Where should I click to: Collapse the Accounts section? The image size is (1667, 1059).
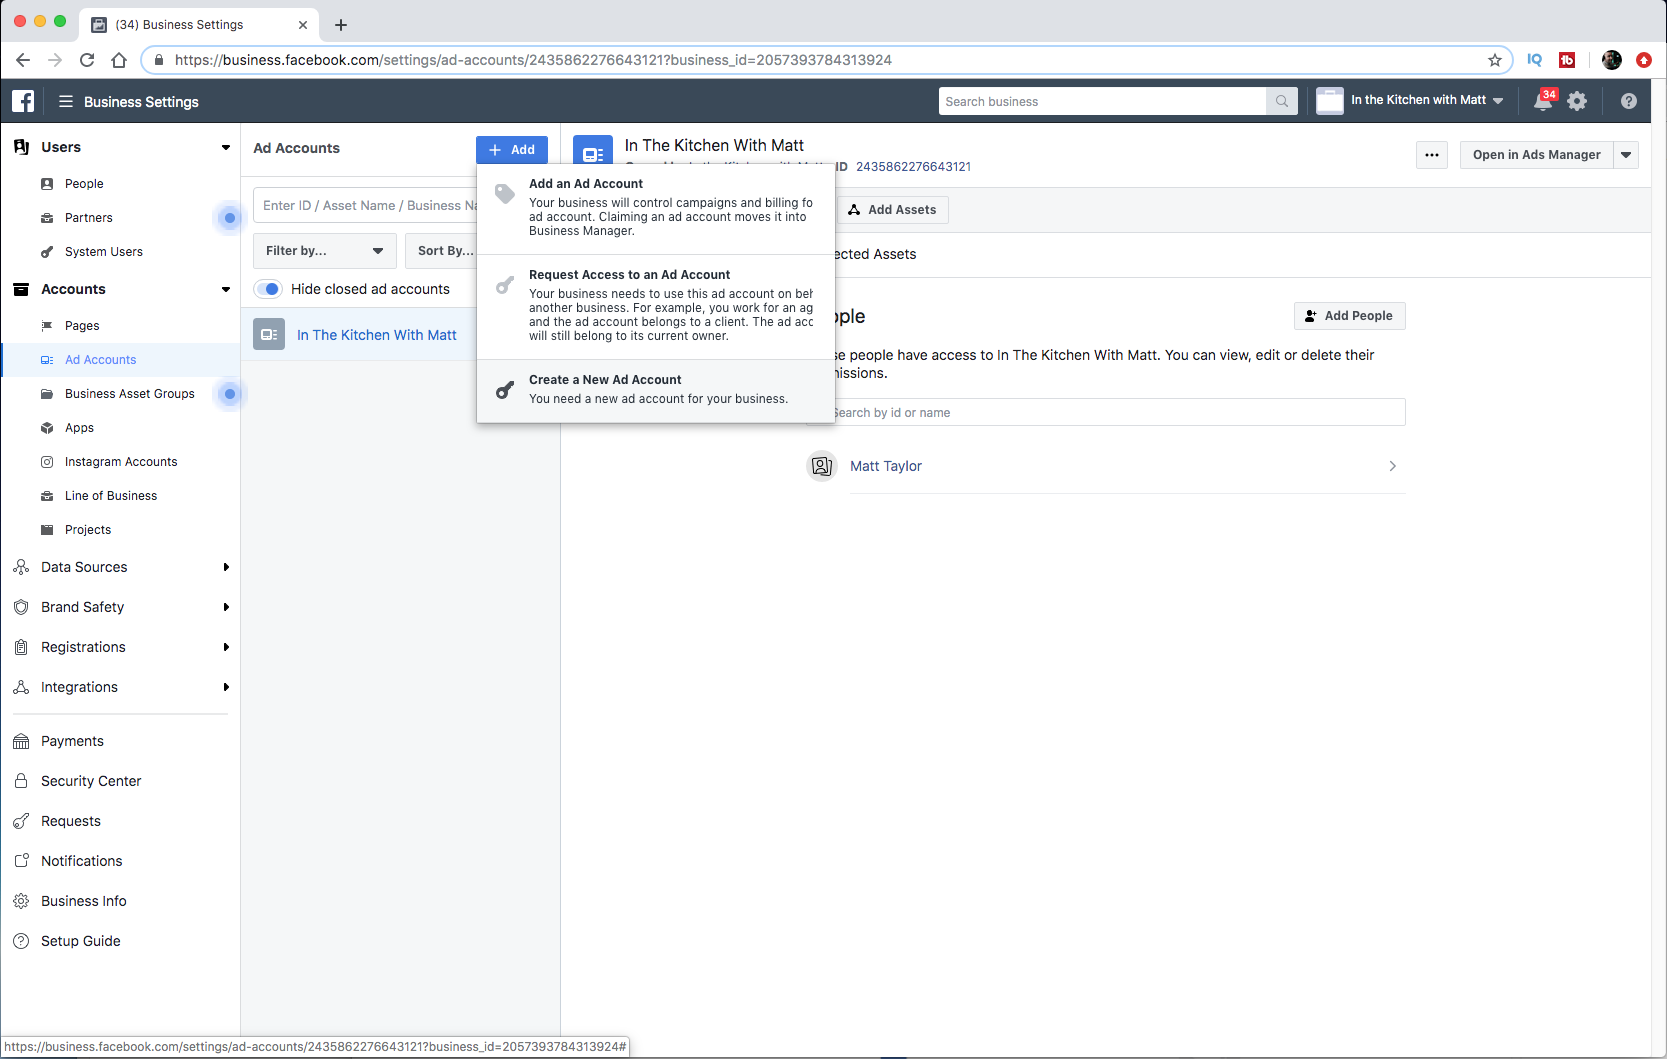click(226, 289)
